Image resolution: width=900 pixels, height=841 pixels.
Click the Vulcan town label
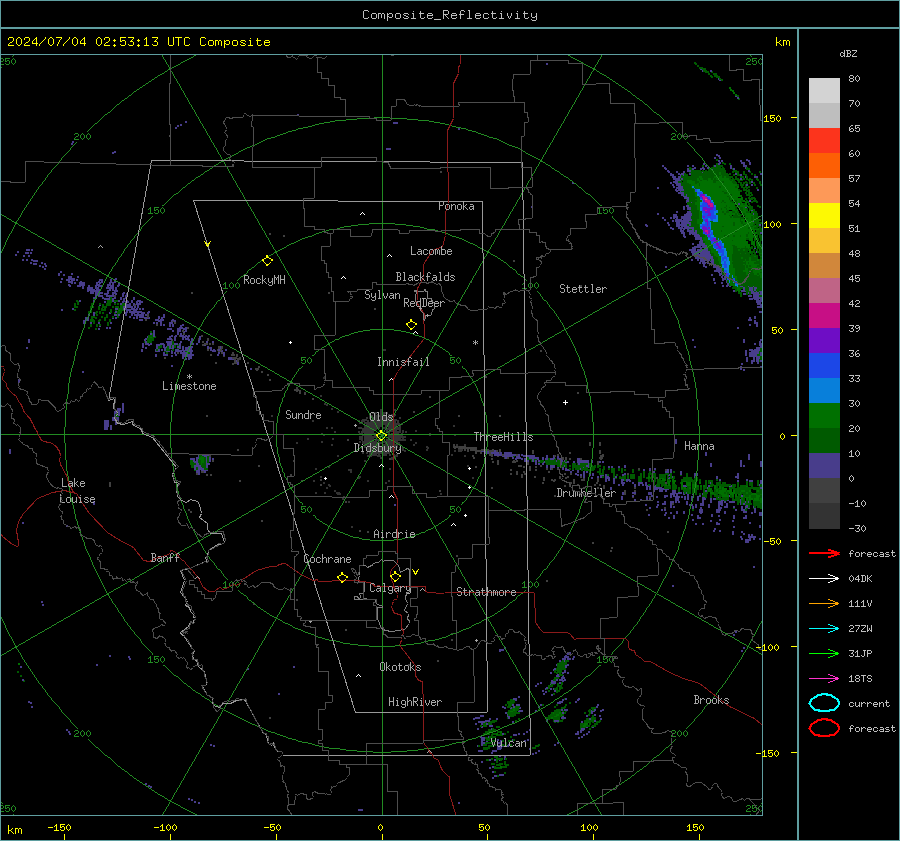coord(508,743)
